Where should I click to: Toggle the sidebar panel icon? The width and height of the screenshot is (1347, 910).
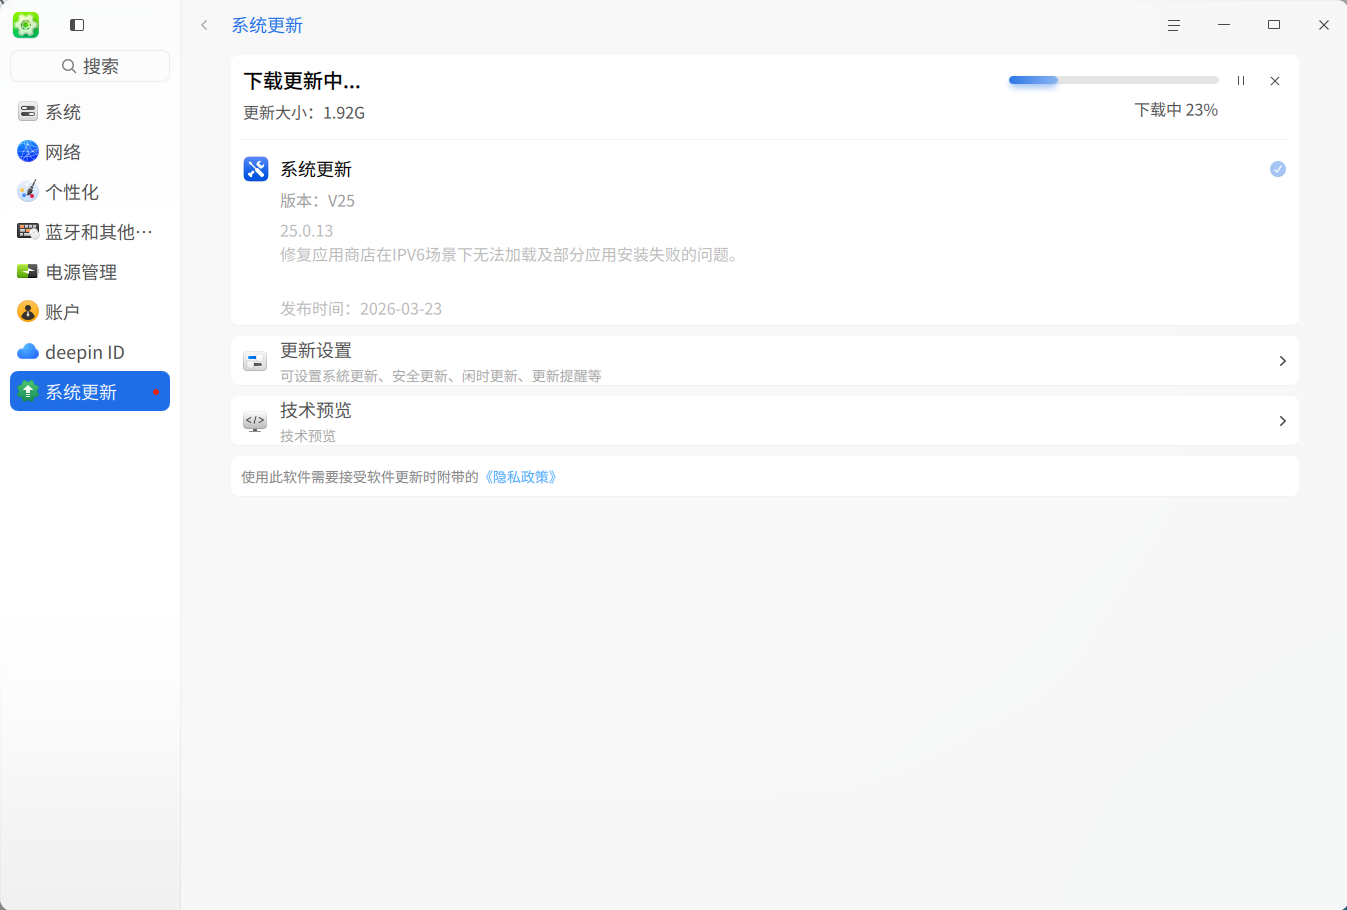click(x=76, y=24)
